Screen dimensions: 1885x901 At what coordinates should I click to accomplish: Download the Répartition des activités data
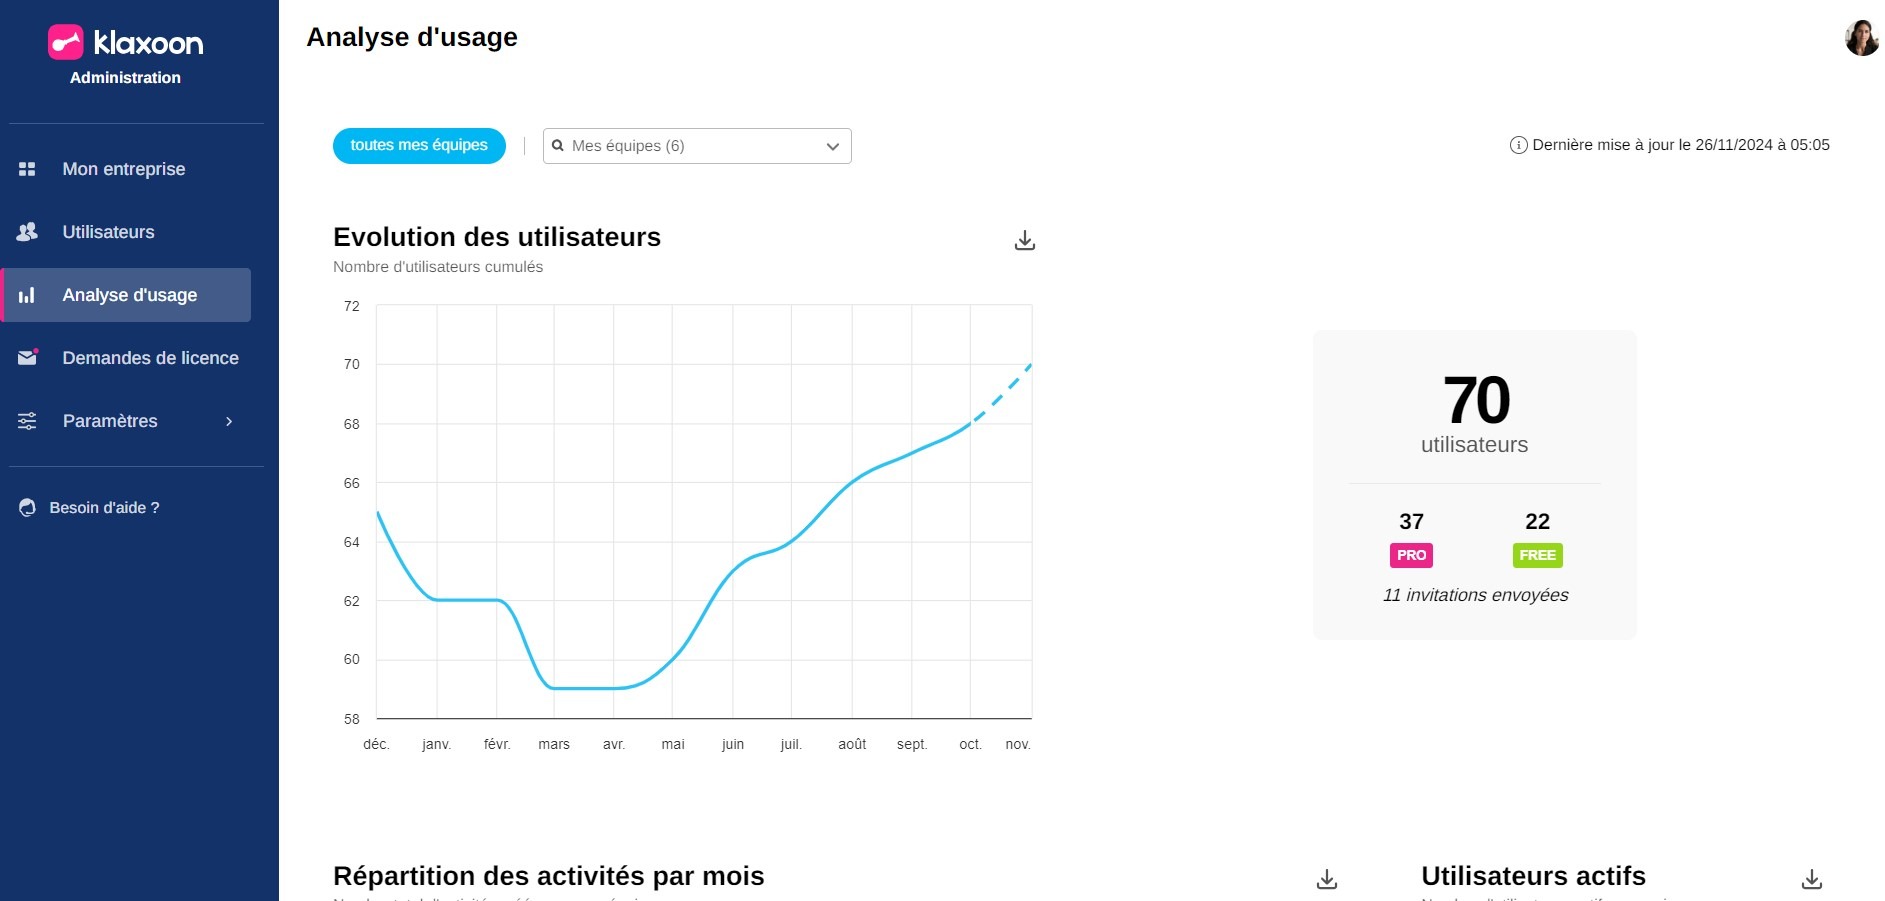1327,879
